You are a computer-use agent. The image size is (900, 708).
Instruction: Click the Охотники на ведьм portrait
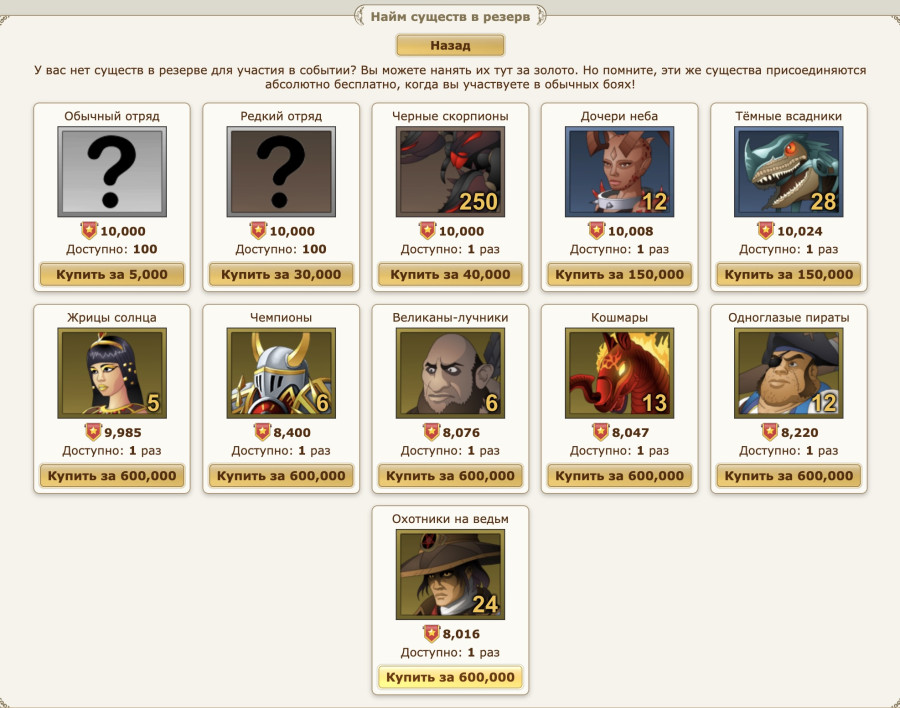450,575
